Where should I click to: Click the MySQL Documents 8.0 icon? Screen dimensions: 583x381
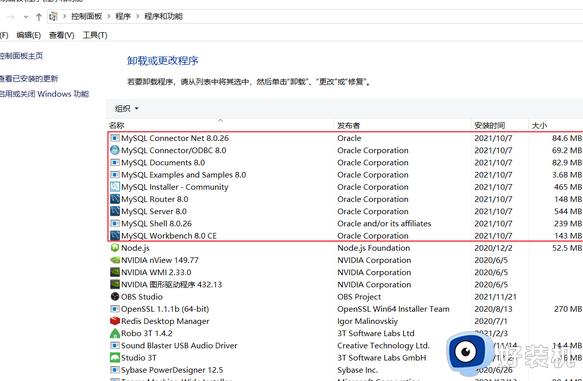pos(115,162)
